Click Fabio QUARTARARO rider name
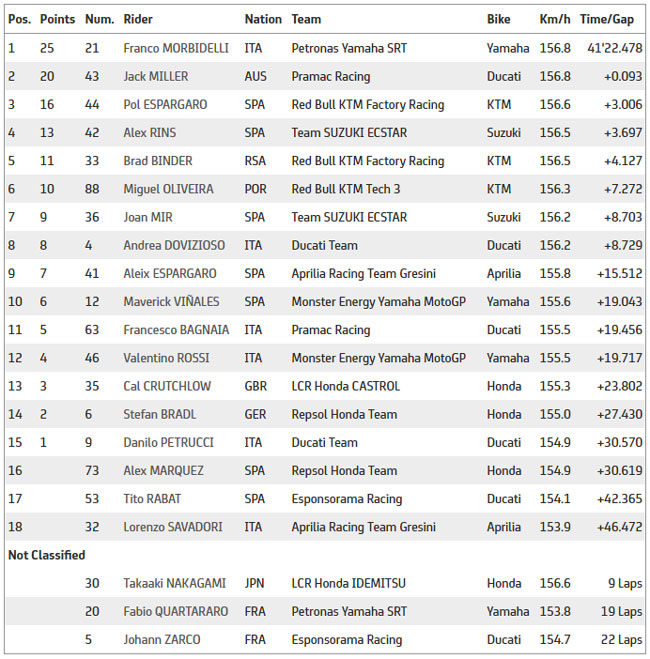Viewport: 650px width, 659px height. point(176,612)
